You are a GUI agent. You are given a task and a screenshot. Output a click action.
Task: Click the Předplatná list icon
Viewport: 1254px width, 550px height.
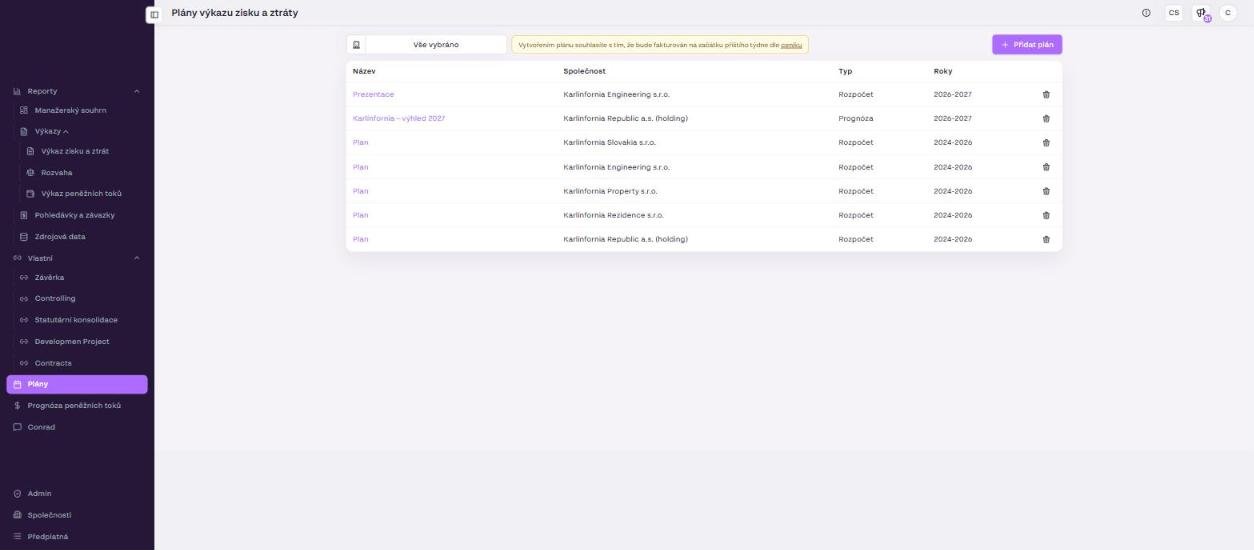17,536
